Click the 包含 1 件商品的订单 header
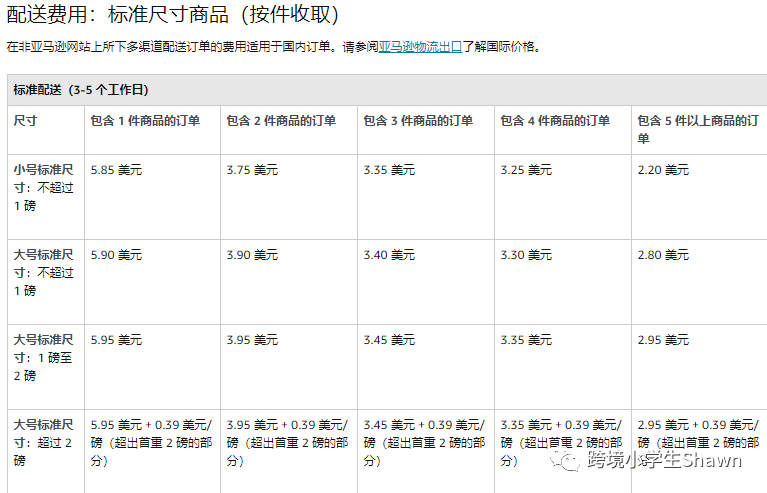Viewport: 767px width, 493px height. point(145,121)
